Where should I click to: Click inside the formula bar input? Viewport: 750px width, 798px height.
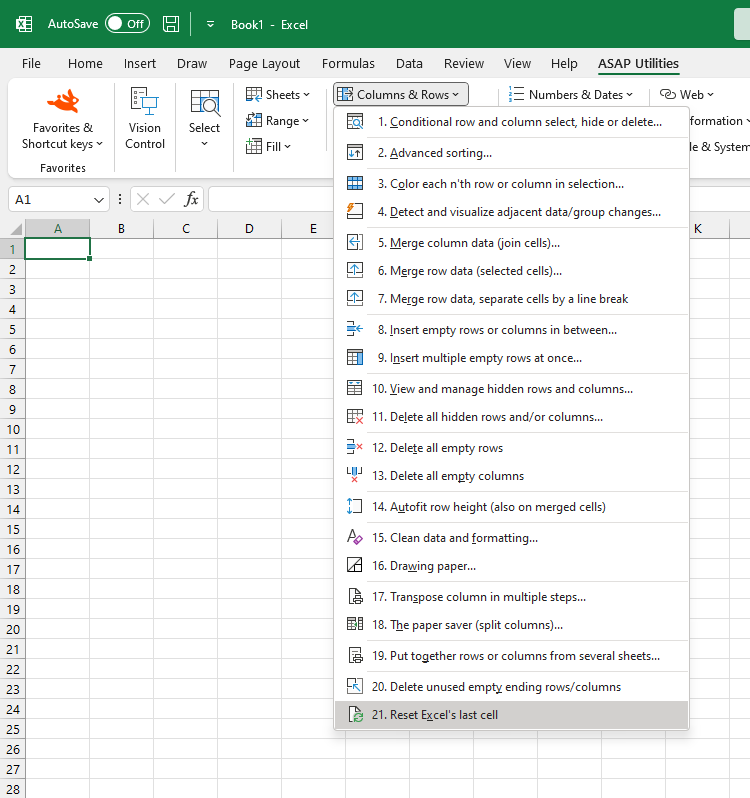(x=271, y=199)
